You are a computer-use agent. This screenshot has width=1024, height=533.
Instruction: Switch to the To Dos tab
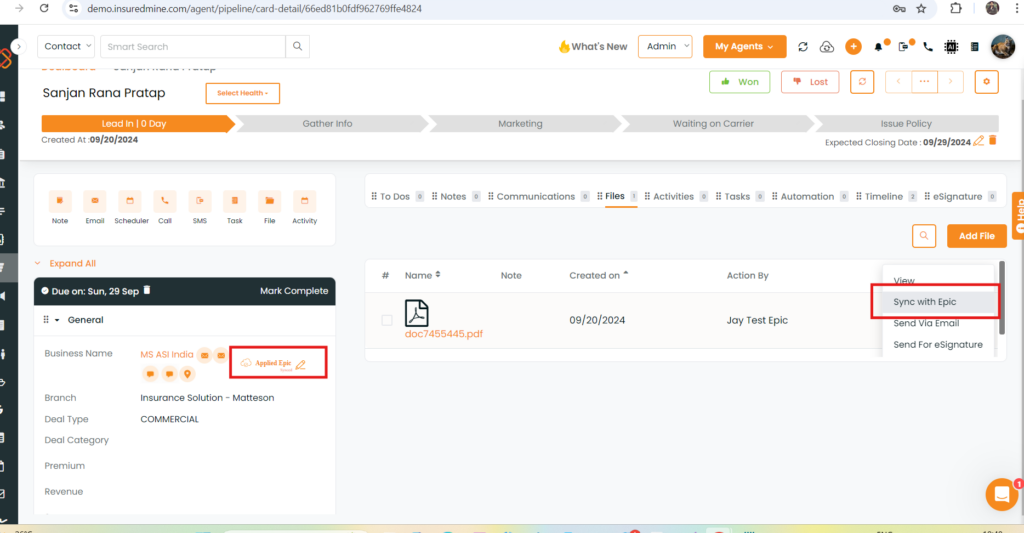click(x=394, y=196)
